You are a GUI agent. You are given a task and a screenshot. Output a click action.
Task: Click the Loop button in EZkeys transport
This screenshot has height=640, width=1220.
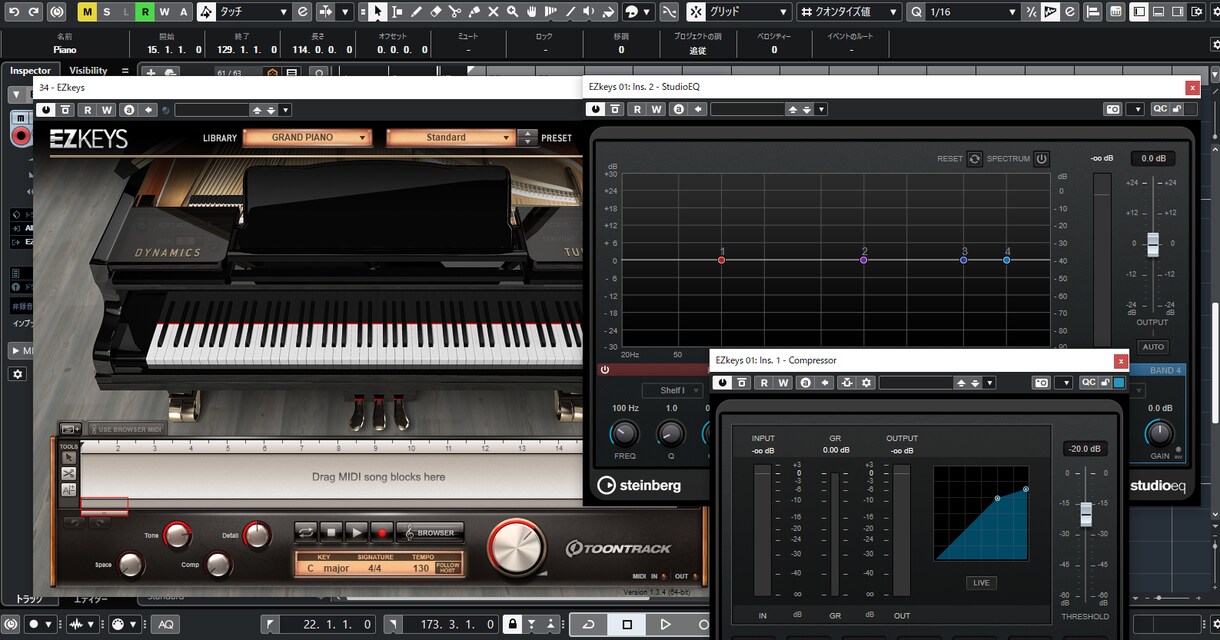tap(306, 532)
